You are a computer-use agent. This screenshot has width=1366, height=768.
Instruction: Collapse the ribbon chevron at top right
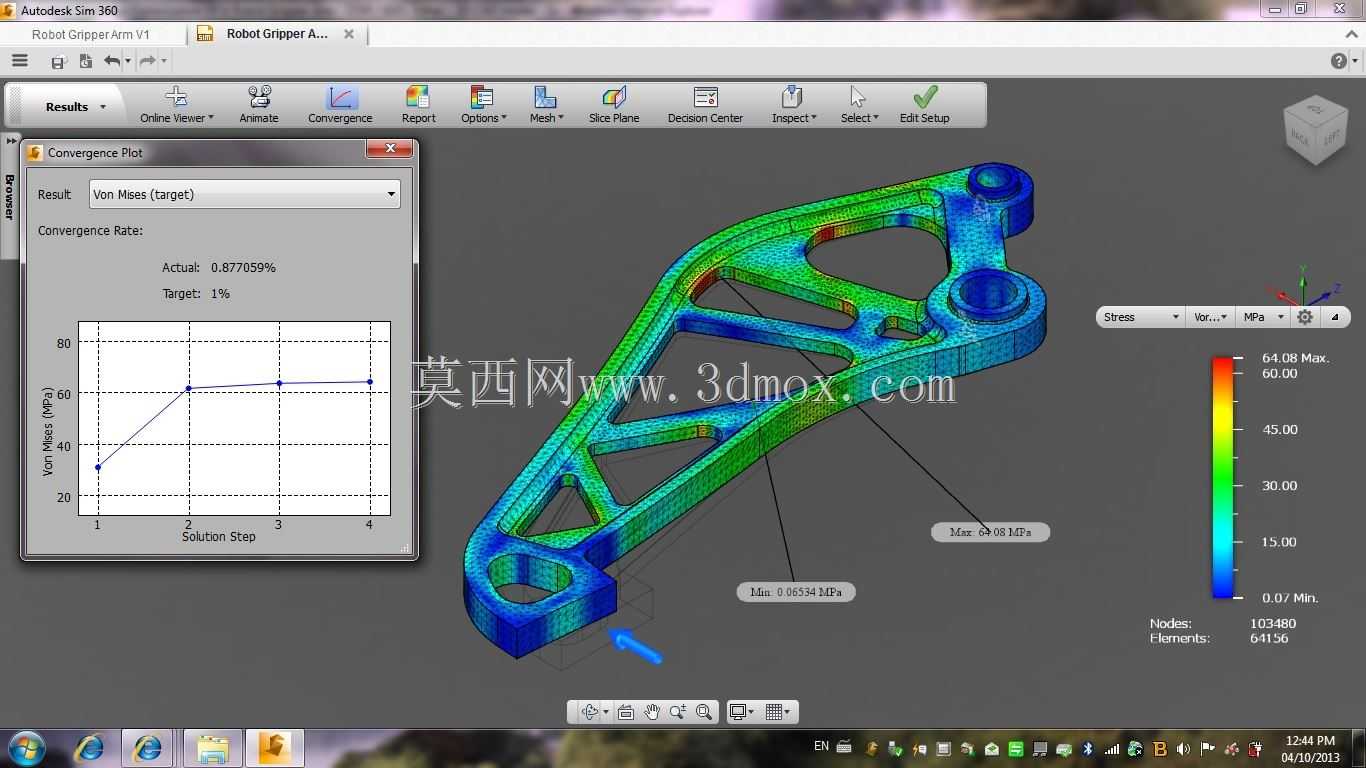pos(1352,34)
